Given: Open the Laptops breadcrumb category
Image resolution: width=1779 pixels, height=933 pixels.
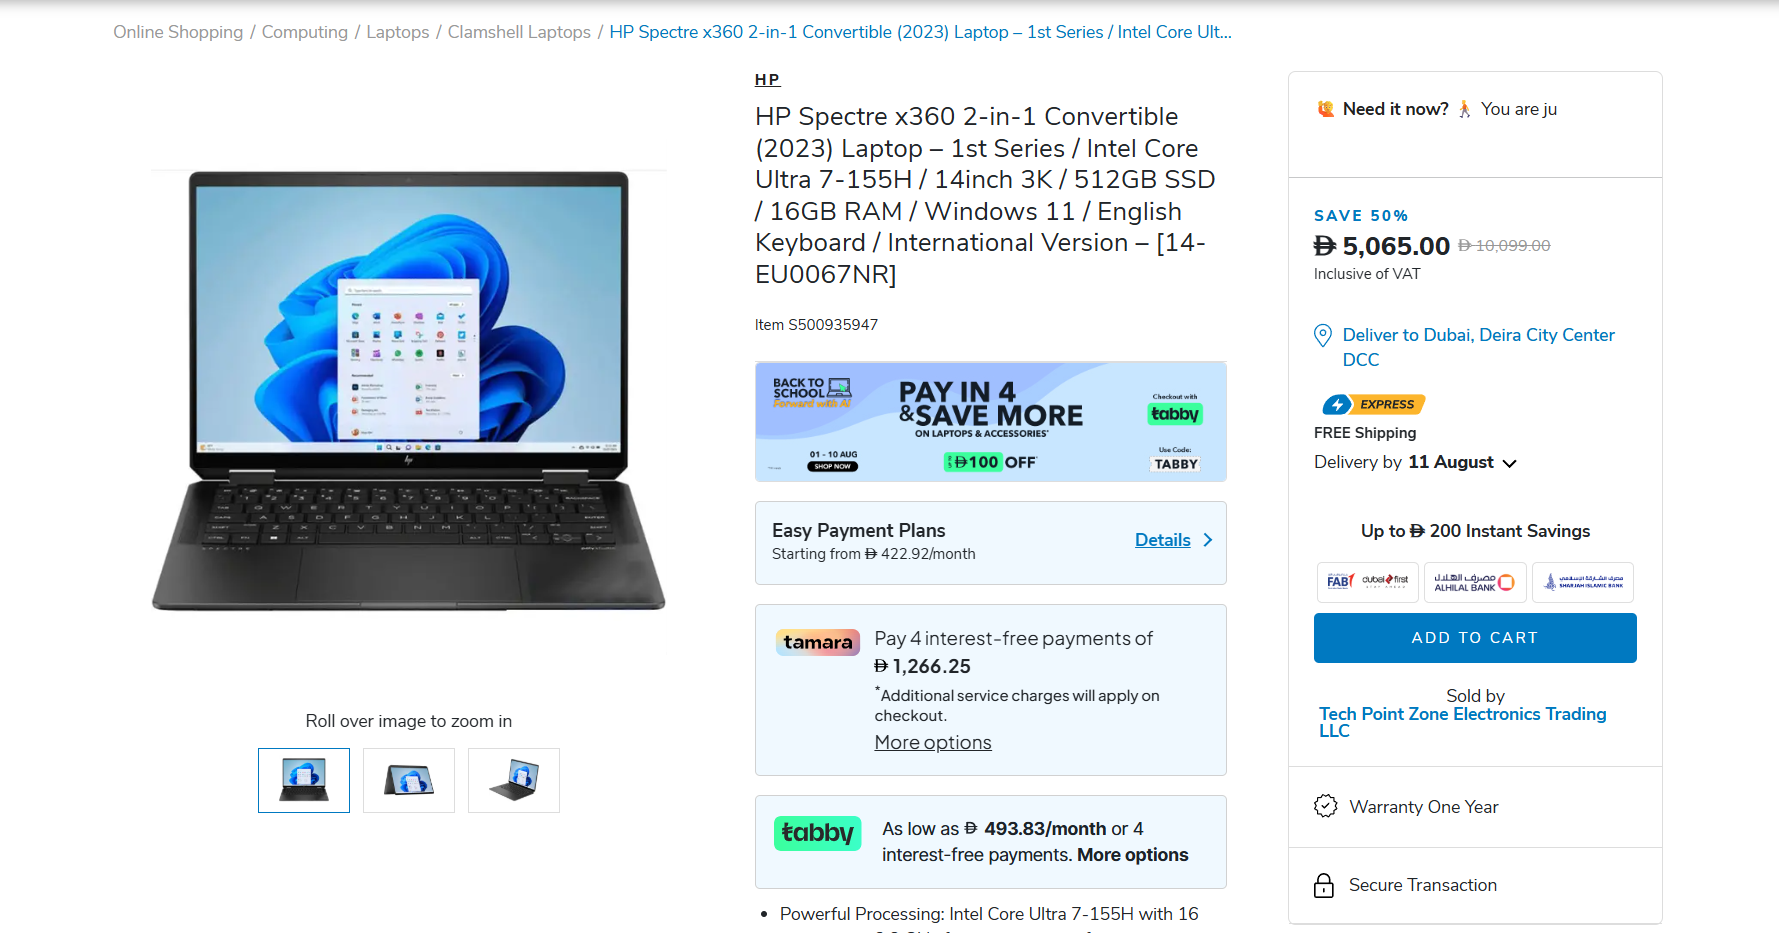Looking at the screenshot, I should (397, 32).
